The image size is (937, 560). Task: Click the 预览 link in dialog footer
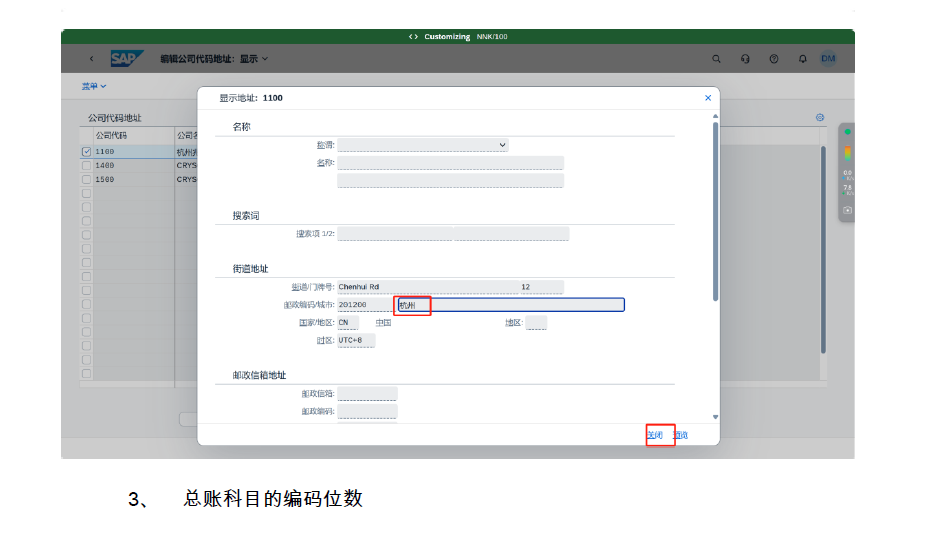pos(681,435)
